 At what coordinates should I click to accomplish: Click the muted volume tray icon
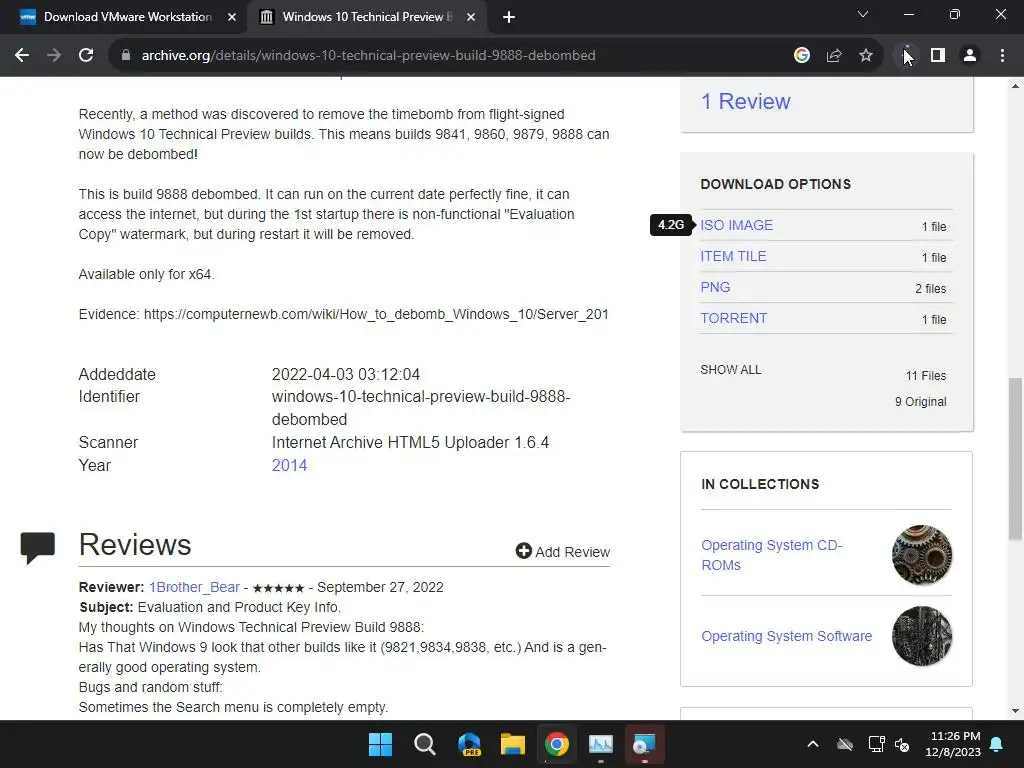(x=902, y=744)
